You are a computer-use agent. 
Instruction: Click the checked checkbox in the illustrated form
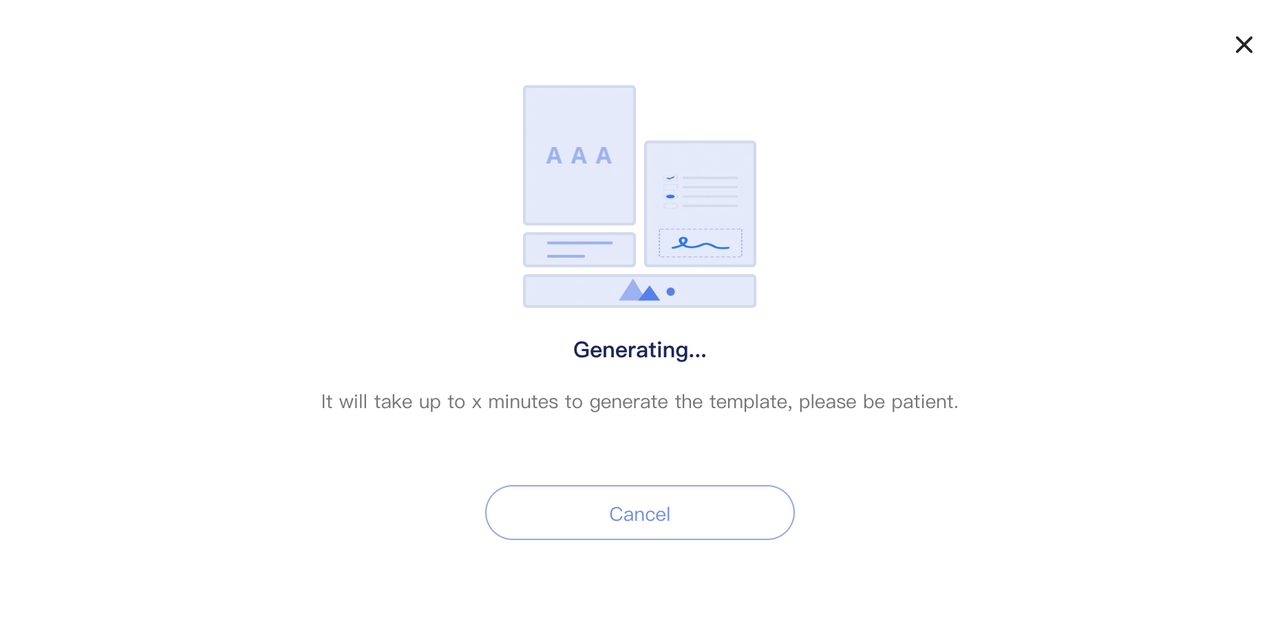coord(670,178)
